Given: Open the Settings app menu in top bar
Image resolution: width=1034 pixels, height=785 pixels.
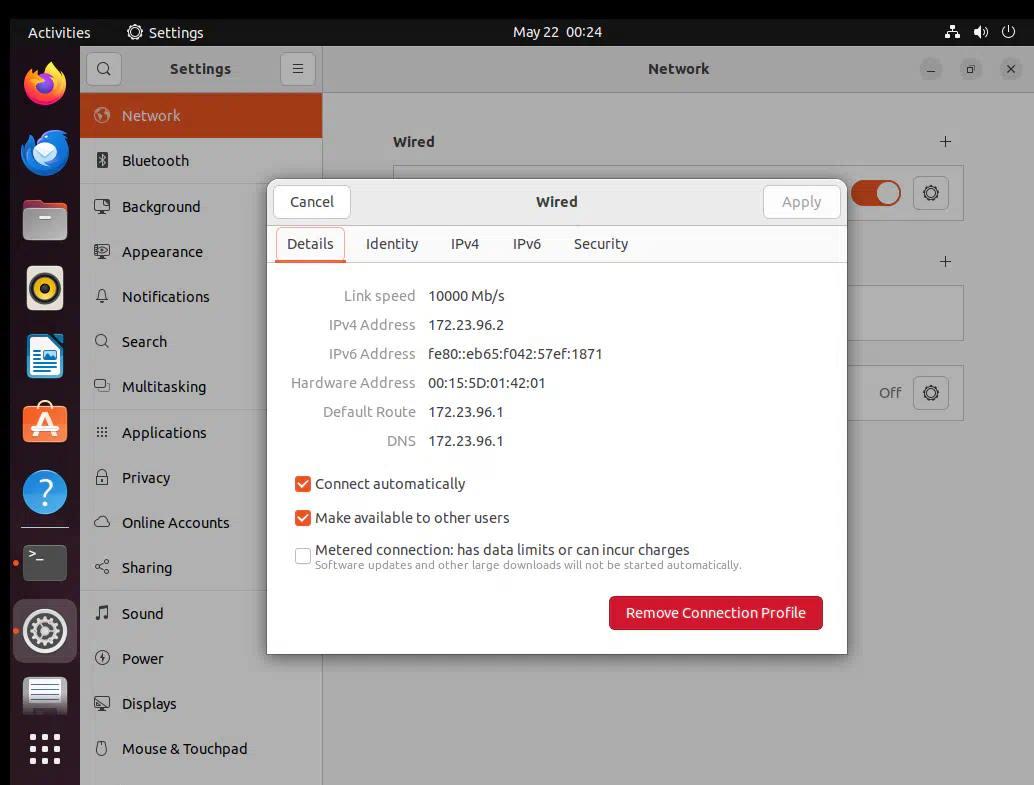Looking at the screenshot, I should pyautogui.click(x=165, y=32).
